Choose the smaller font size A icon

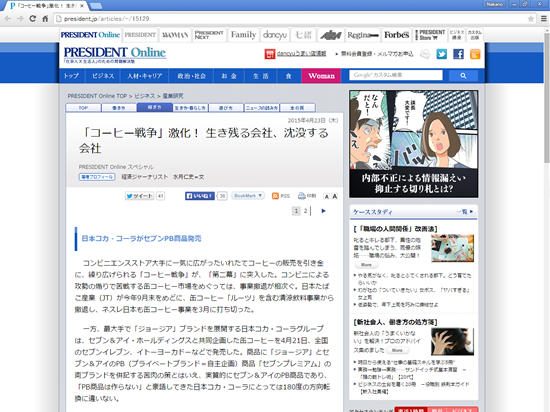327,196
